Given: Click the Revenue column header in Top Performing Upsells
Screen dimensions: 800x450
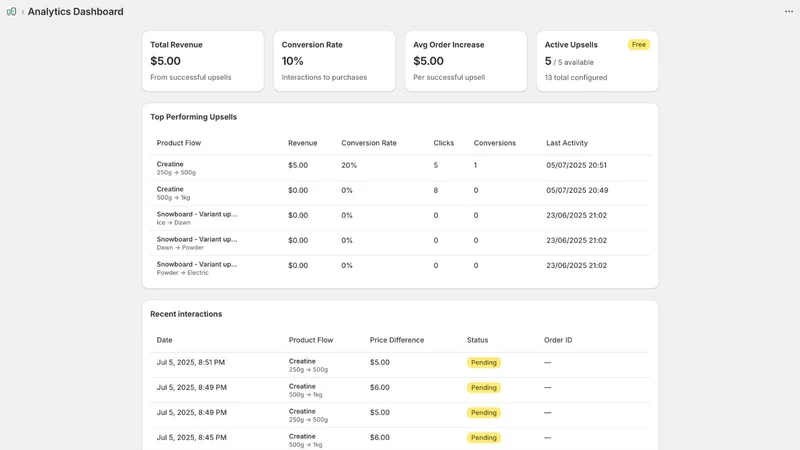Looking at the screenshot, I should [x=303, y=143].
